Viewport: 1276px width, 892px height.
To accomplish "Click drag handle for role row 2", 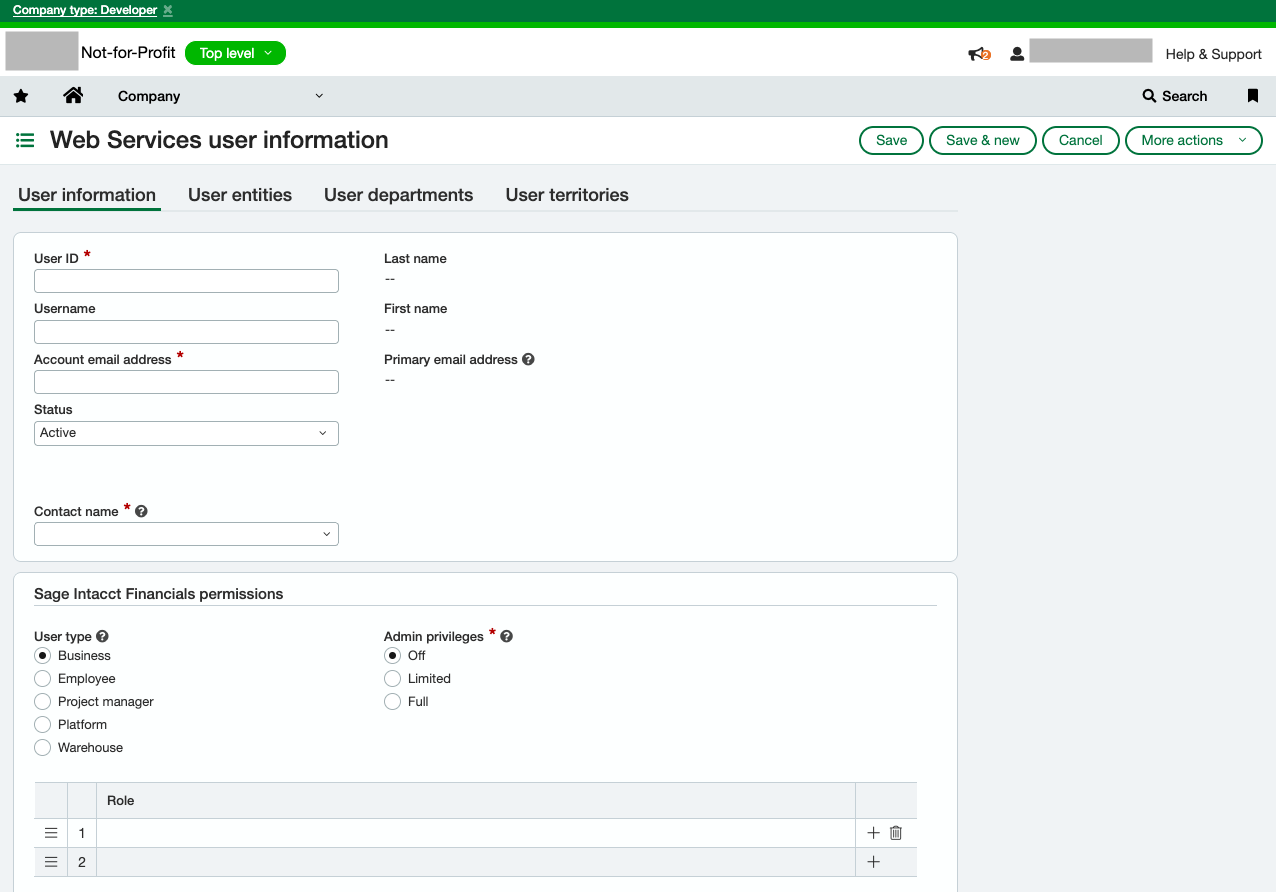I will [x=51, y=862].
